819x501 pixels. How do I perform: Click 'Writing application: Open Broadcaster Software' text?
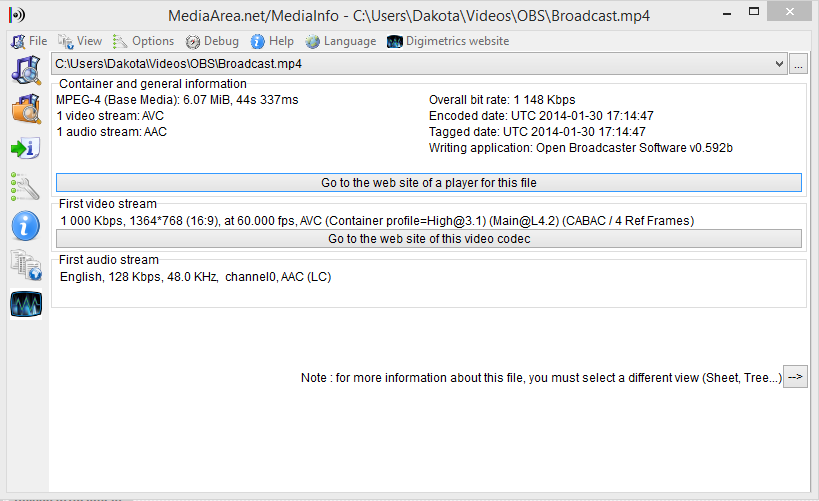[581, 148]
